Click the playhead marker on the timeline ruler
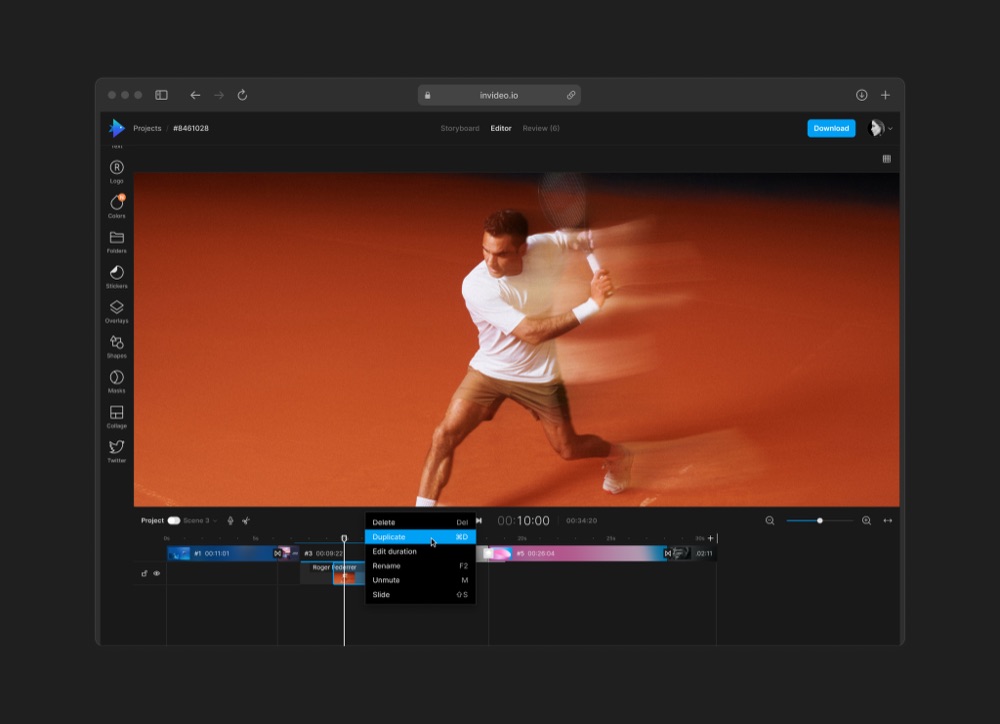The height and width of the screenshot is (724, 1000). point(344,538)
